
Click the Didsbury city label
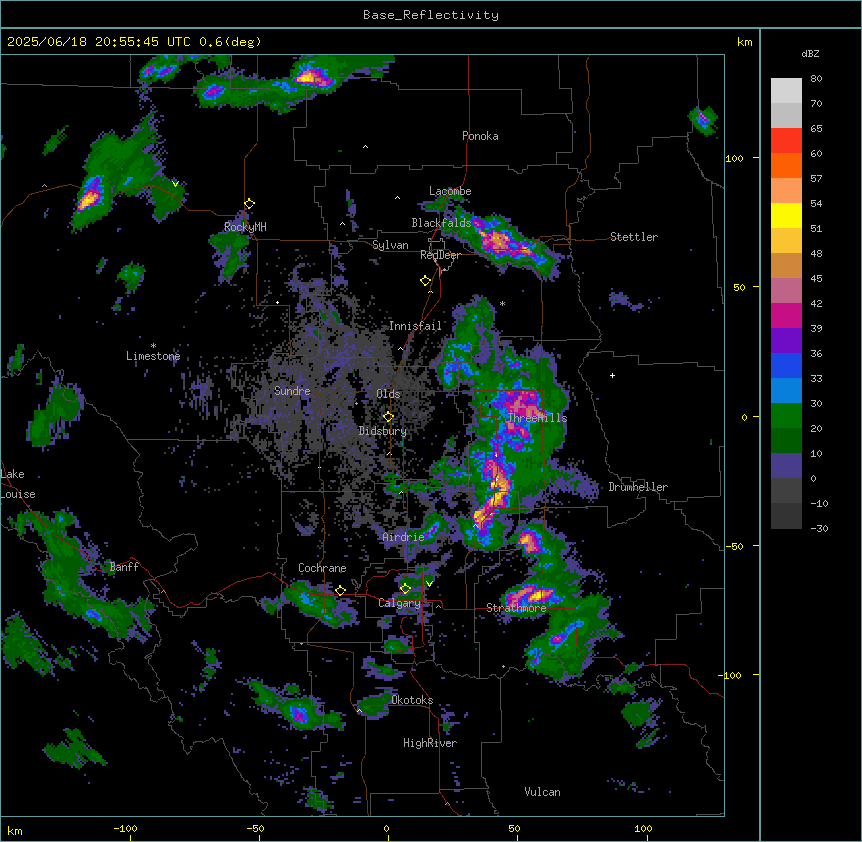(383, 431)
